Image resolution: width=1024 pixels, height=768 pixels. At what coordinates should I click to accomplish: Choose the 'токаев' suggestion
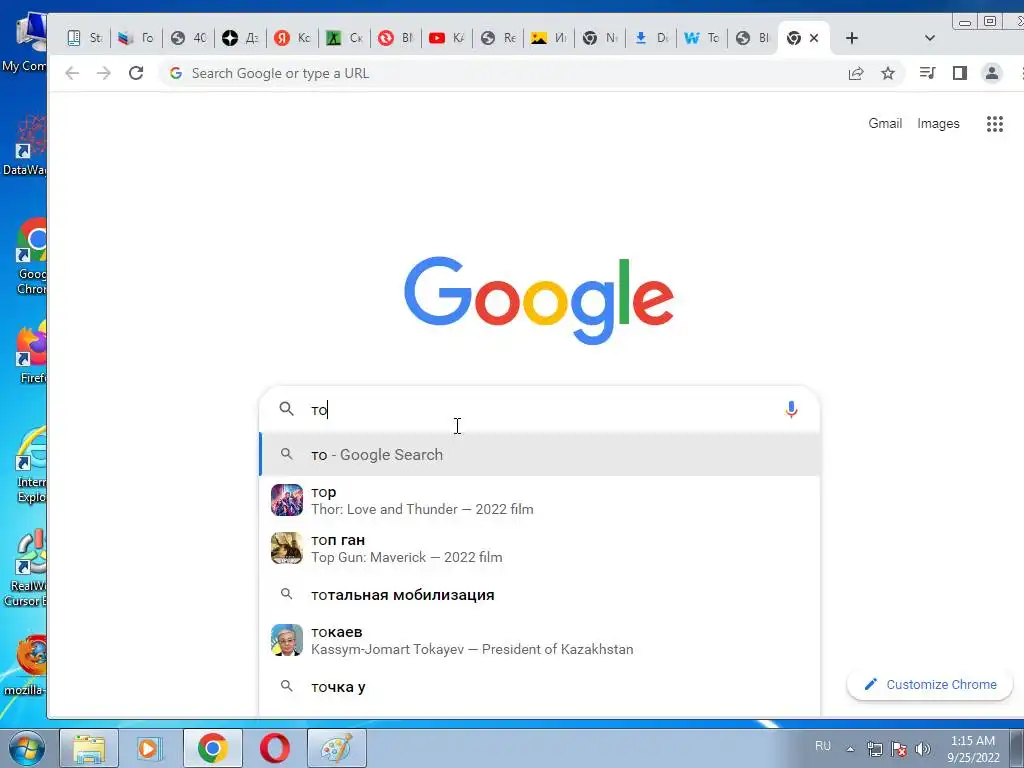tap(539, 640)
